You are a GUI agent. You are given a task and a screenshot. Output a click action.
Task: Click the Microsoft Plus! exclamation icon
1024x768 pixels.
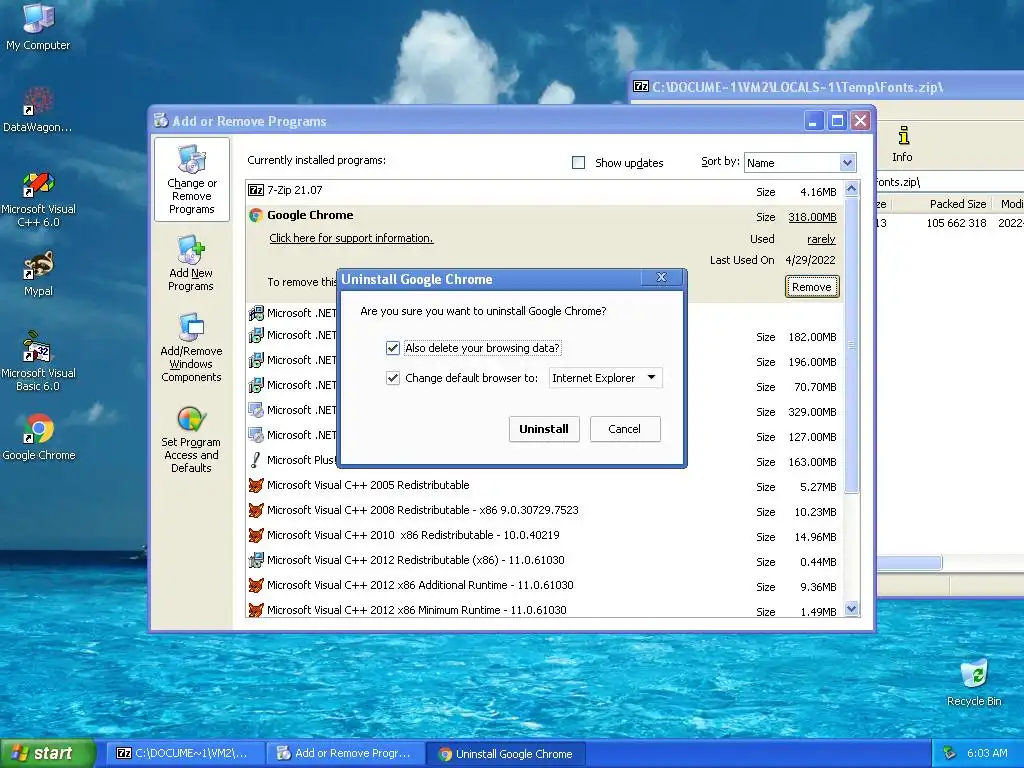255,460
